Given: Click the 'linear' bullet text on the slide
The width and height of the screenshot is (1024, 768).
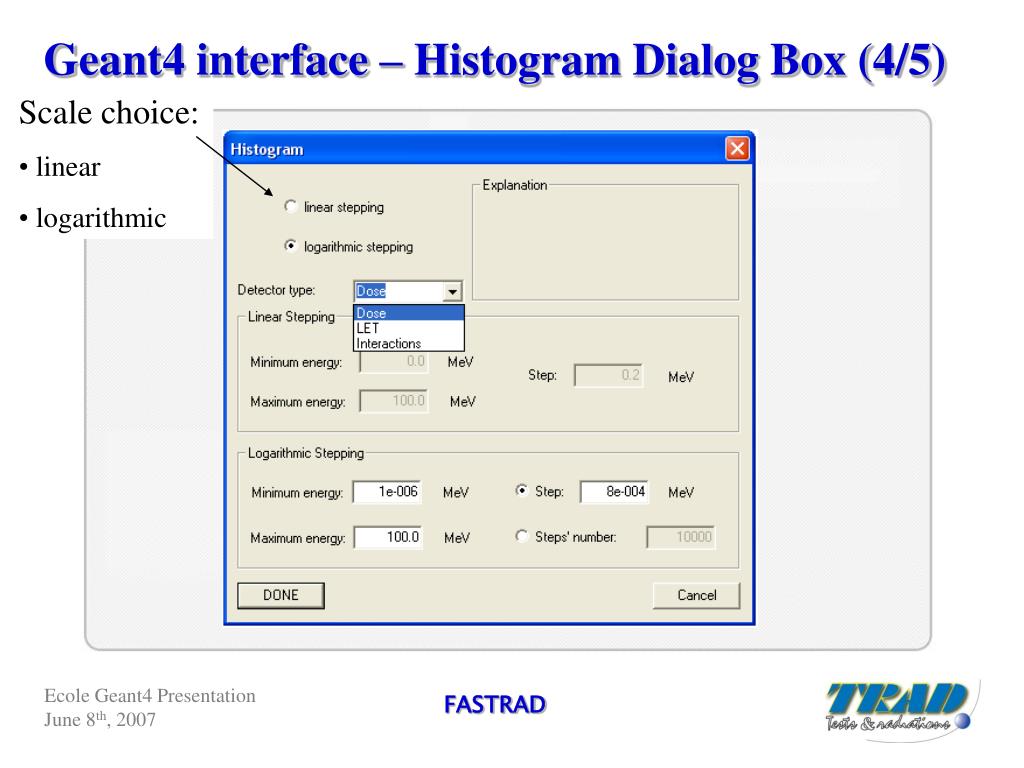Looking at the screenshot, I should 68,167.
